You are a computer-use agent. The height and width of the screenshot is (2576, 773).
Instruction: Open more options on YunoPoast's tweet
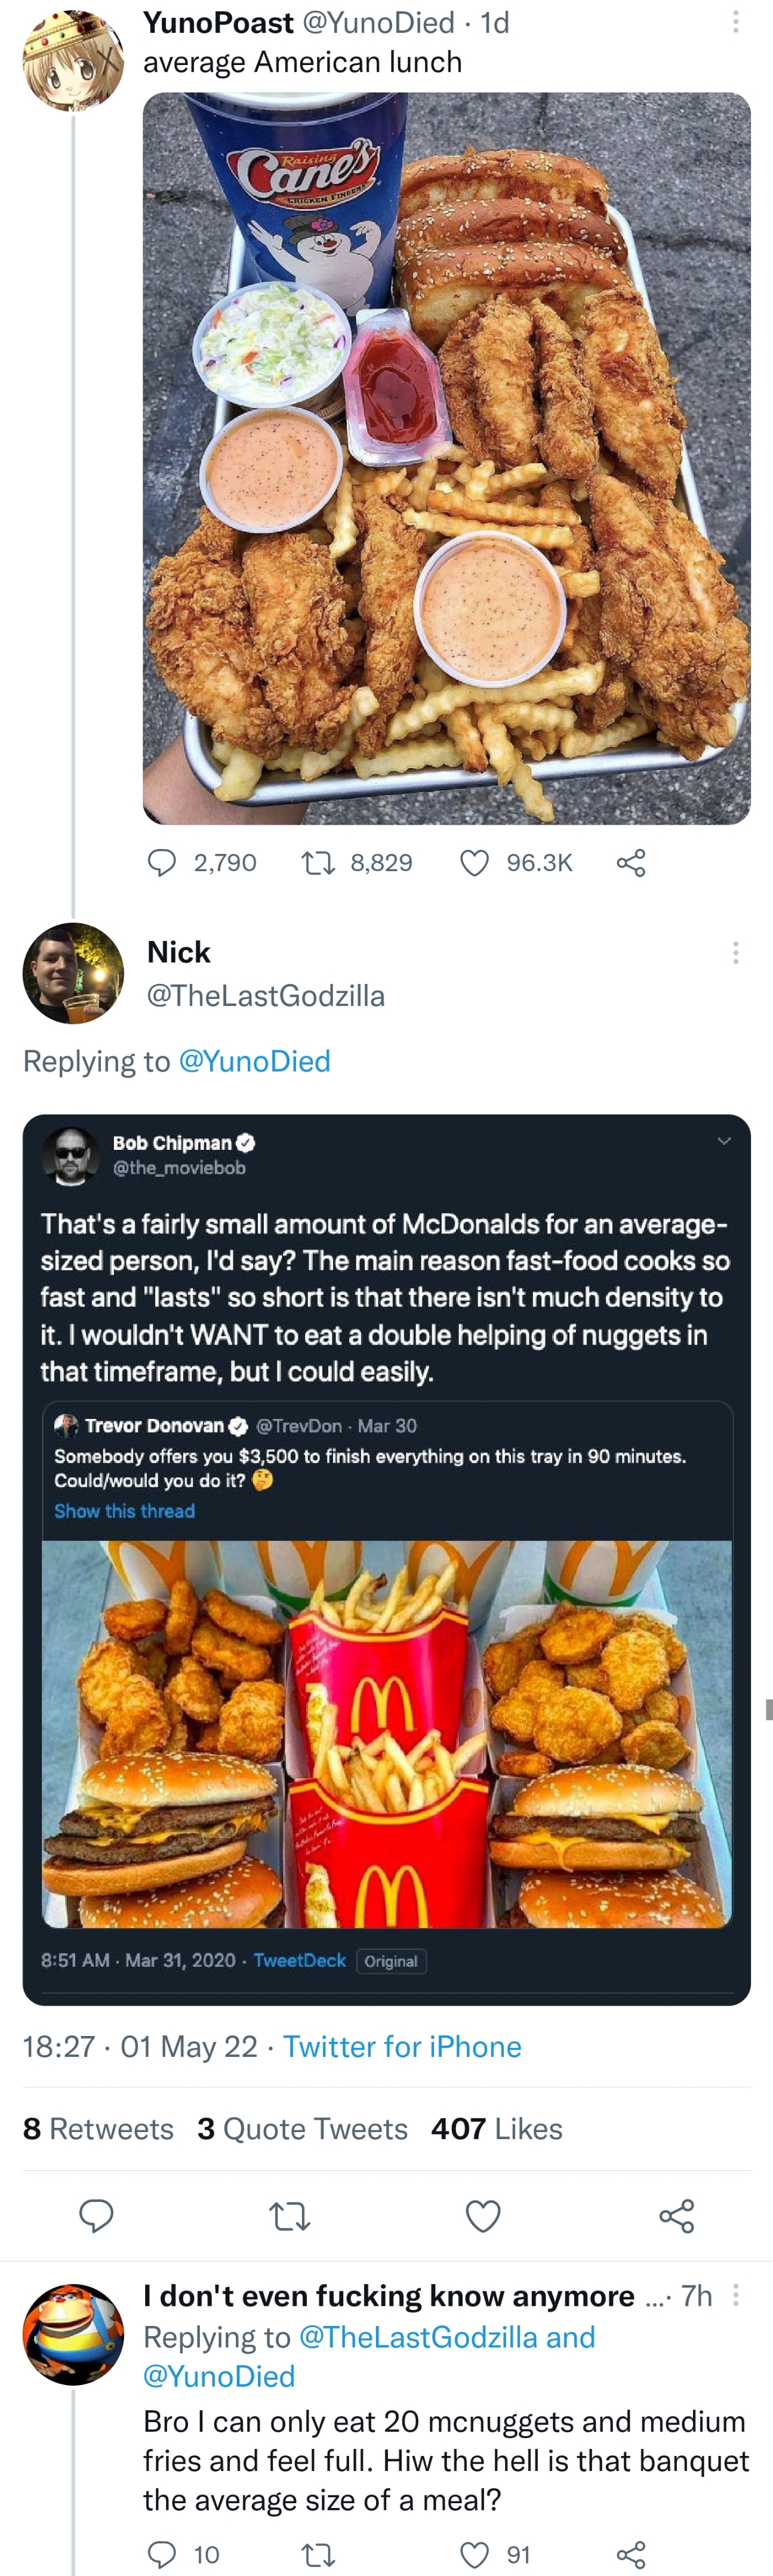pos(736,22)
